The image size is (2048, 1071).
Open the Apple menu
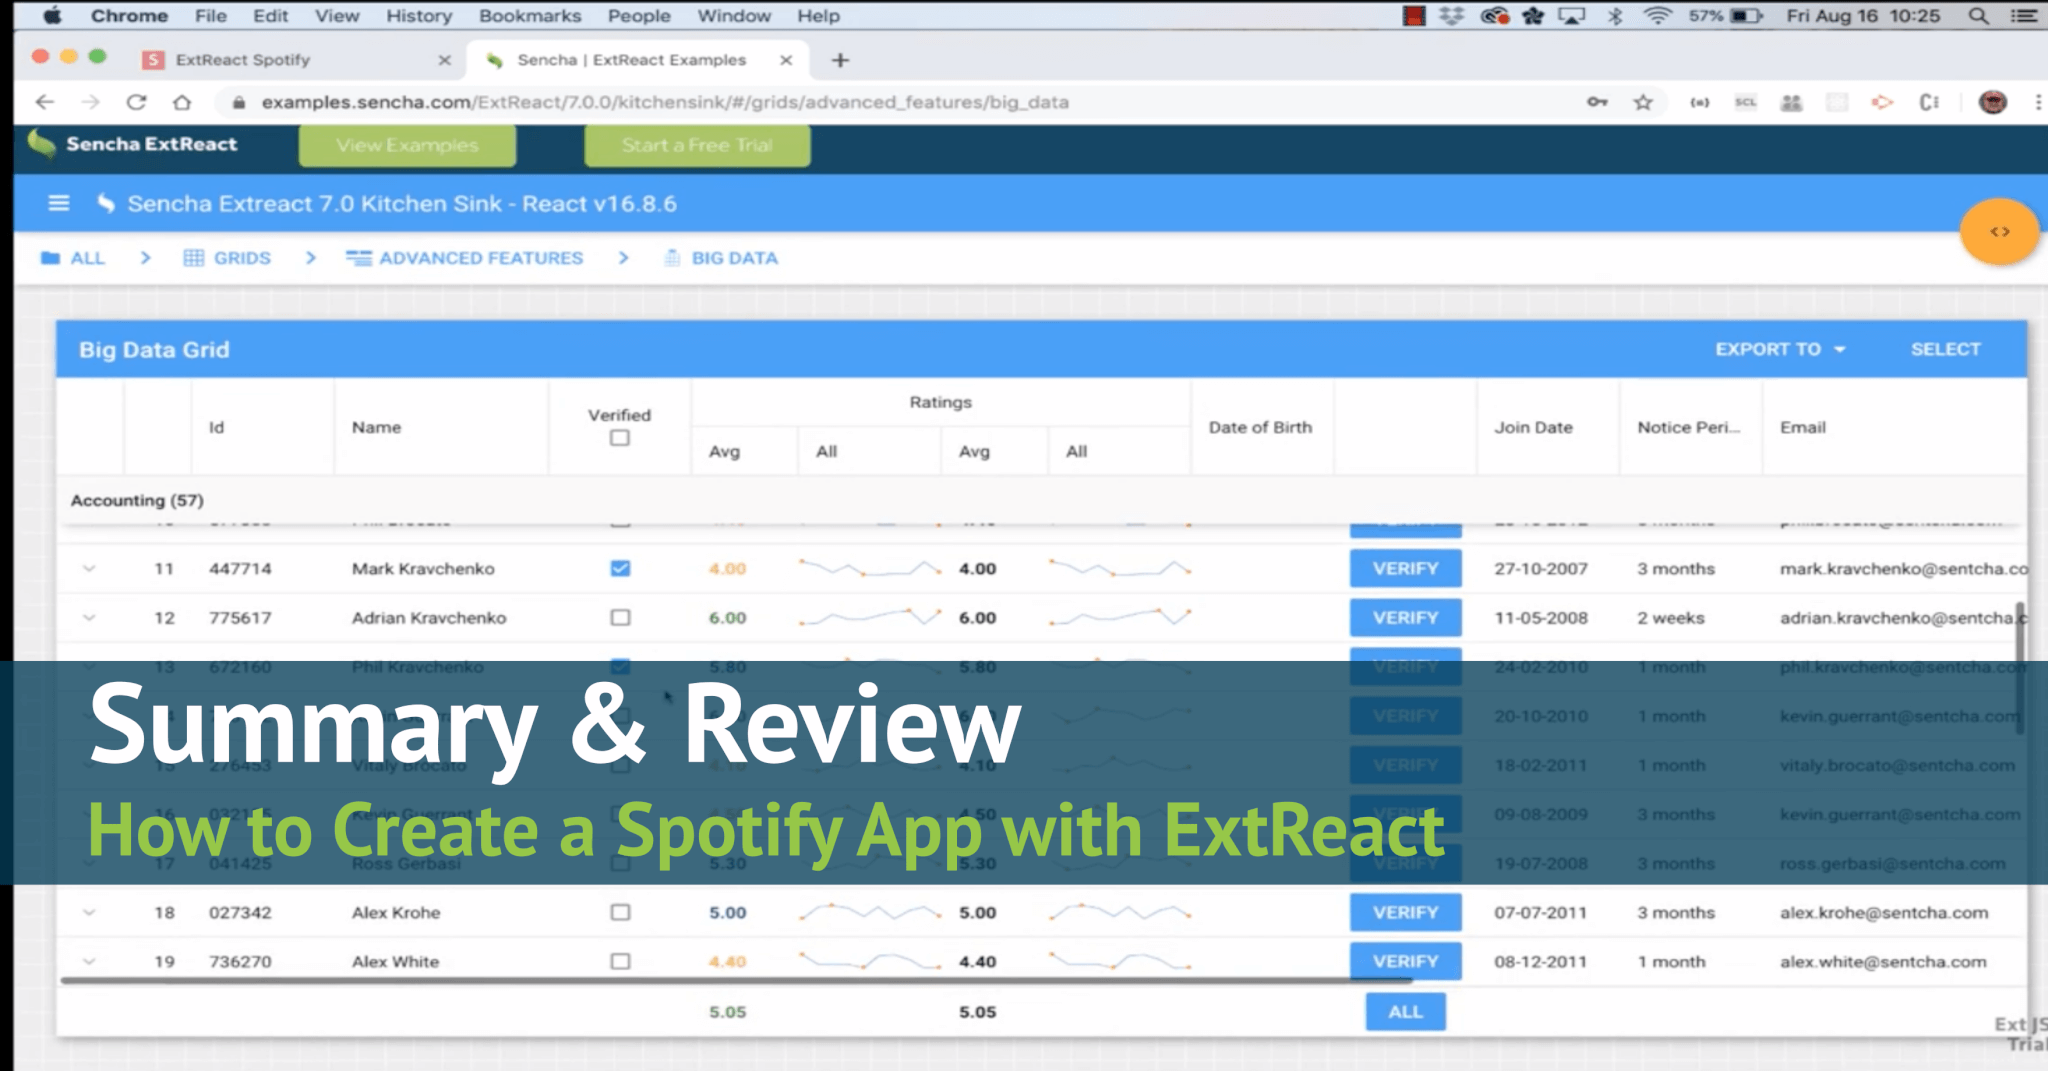pos(52,15)
